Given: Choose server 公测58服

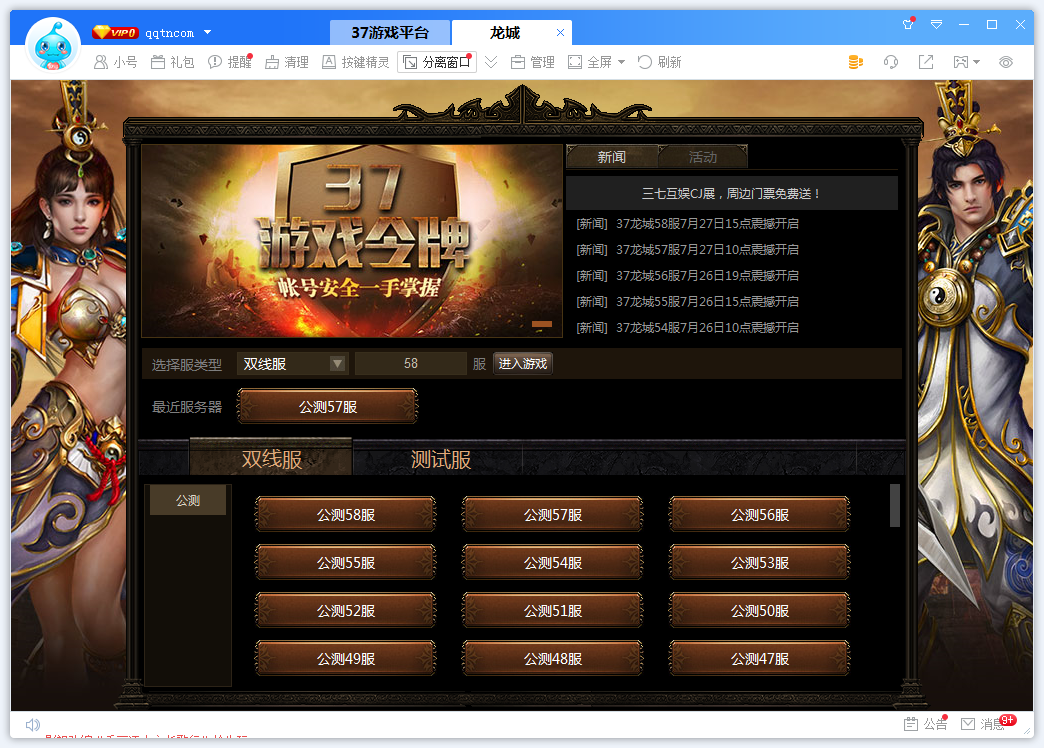Looking at the screenshot, I should coord(346,514).
